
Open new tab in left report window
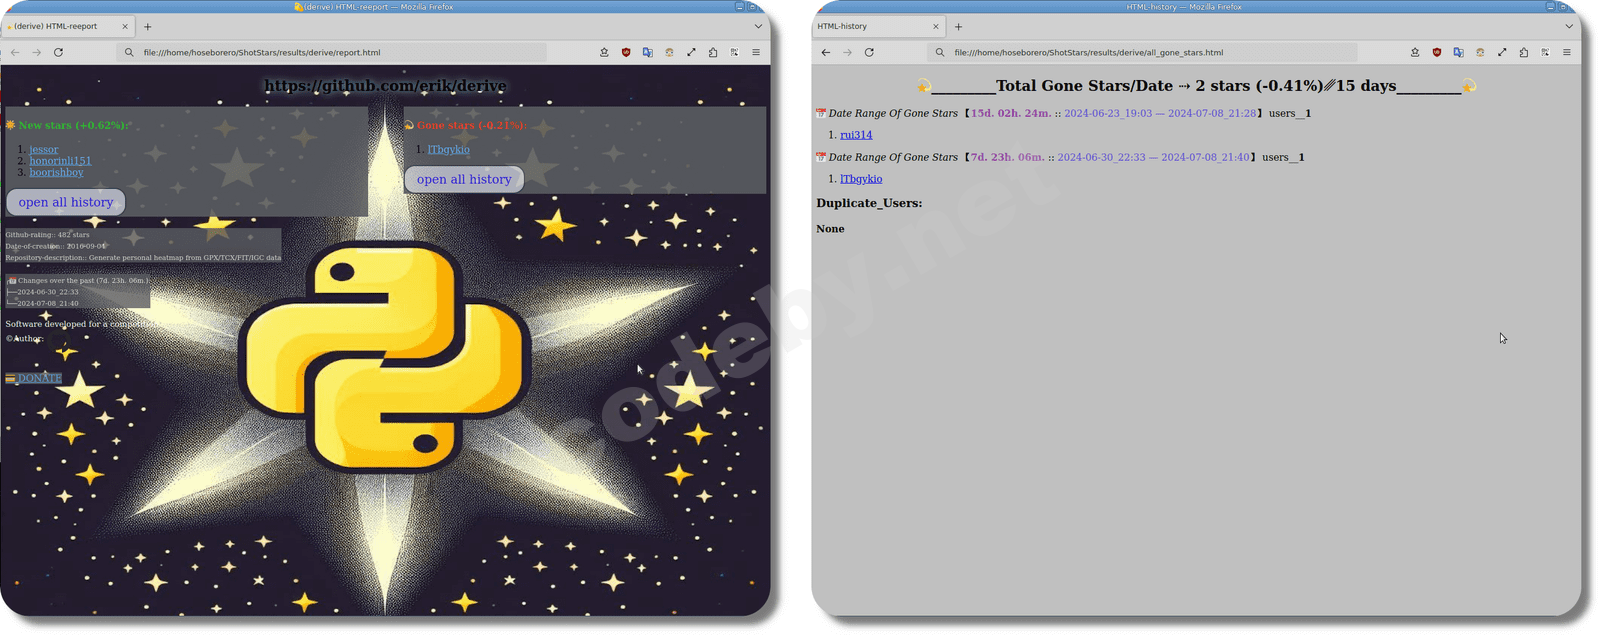[x=148, y=26]
